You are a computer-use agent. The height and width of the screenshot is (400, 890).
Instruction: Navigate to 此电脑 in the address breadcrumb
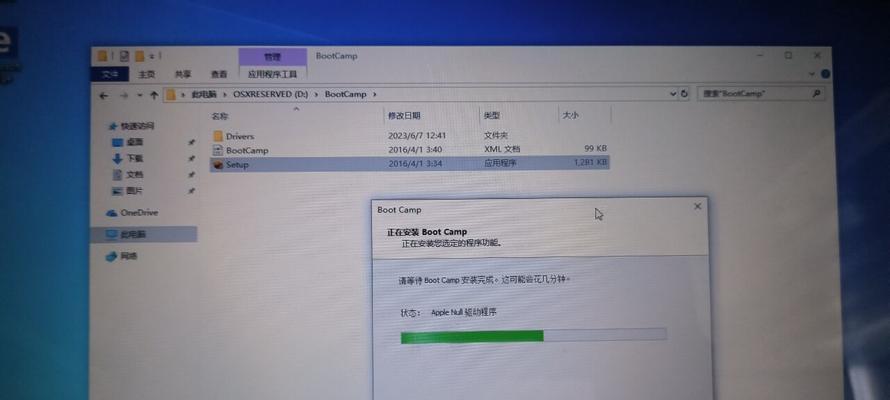click(204, 95)
